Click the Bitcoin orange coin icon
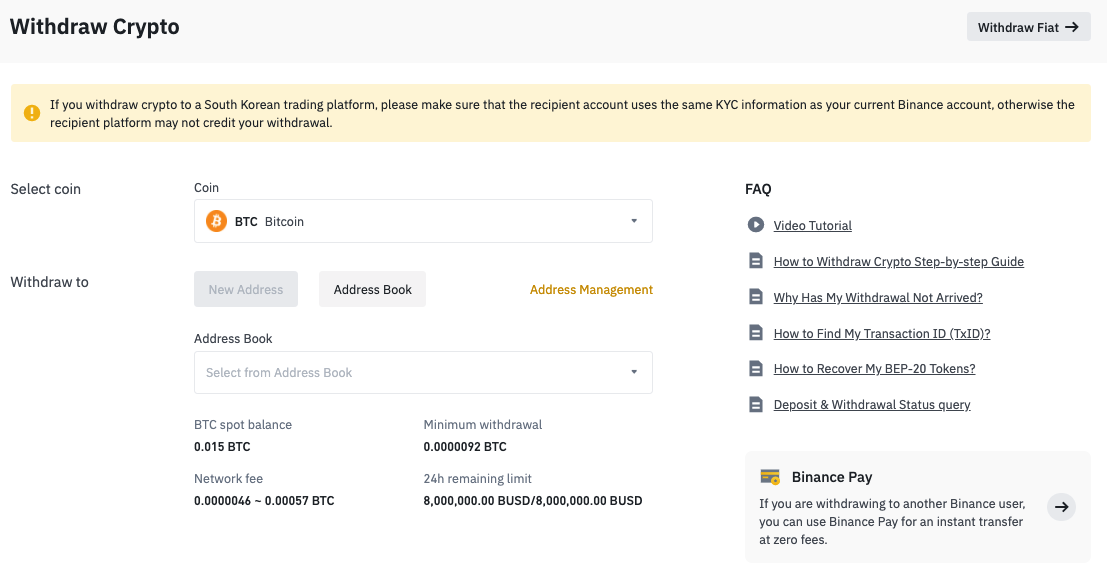Screen dimensions: 1107x580 click(216, 221)
